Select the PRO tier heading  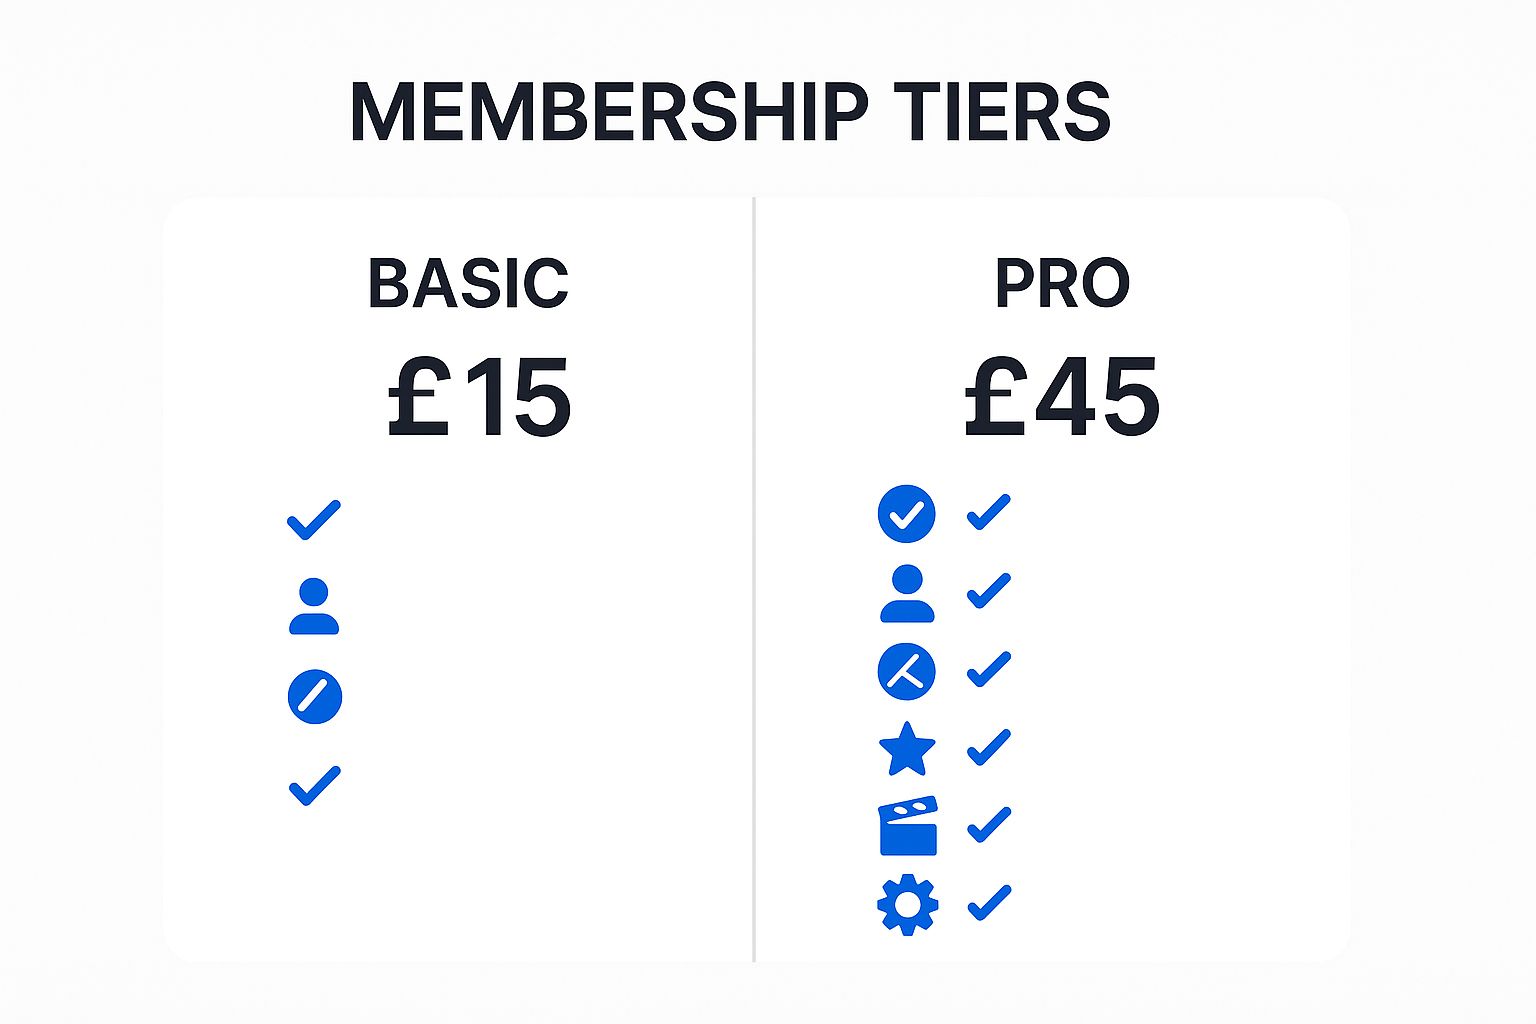point(1062,283)
